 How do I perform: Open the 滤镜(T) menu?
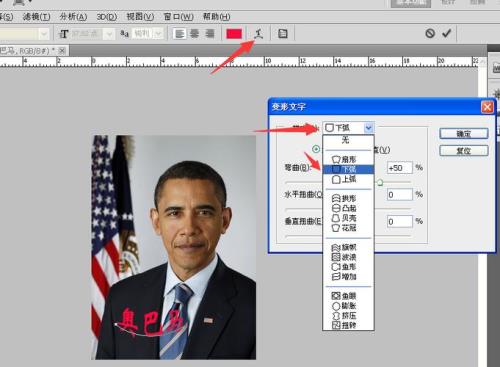pos(36,17)
